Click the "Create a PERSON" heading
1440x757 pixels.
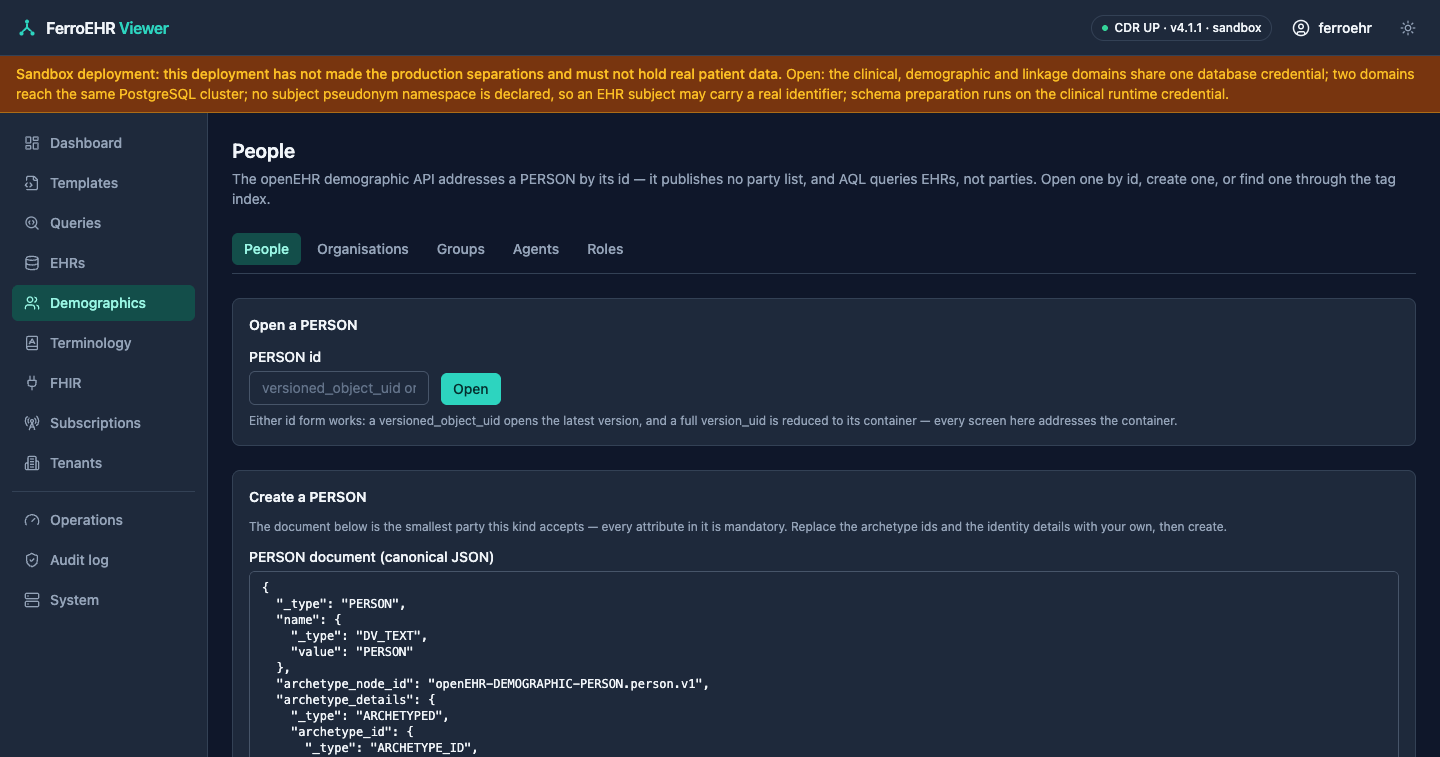click(308, 497)
